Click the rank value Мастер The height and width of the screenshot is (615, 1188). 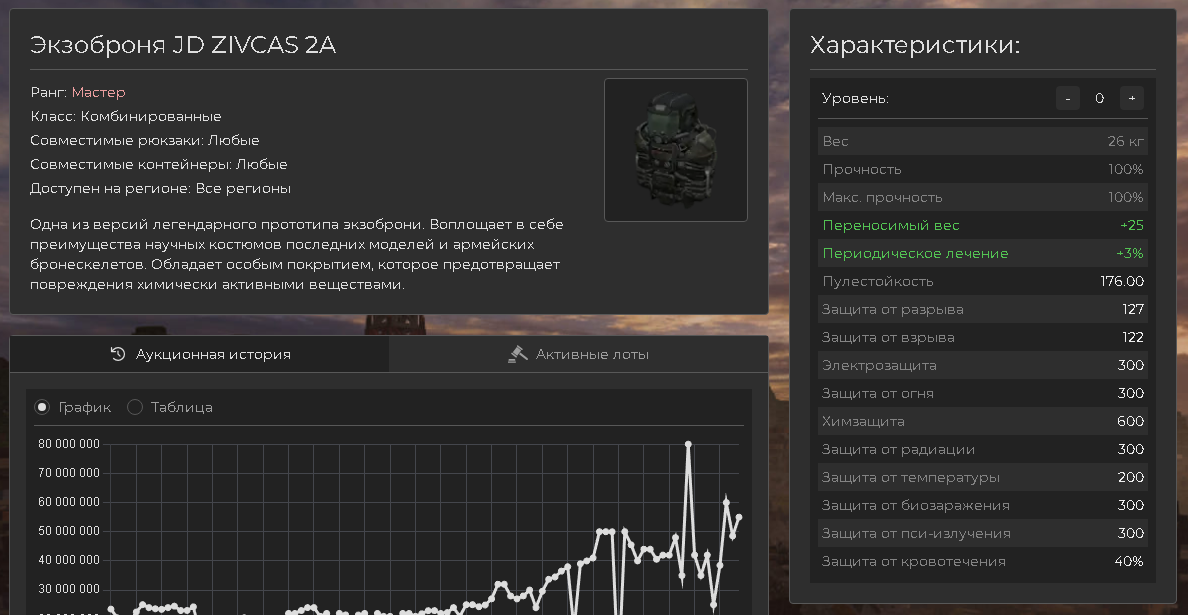pos(98,92)
